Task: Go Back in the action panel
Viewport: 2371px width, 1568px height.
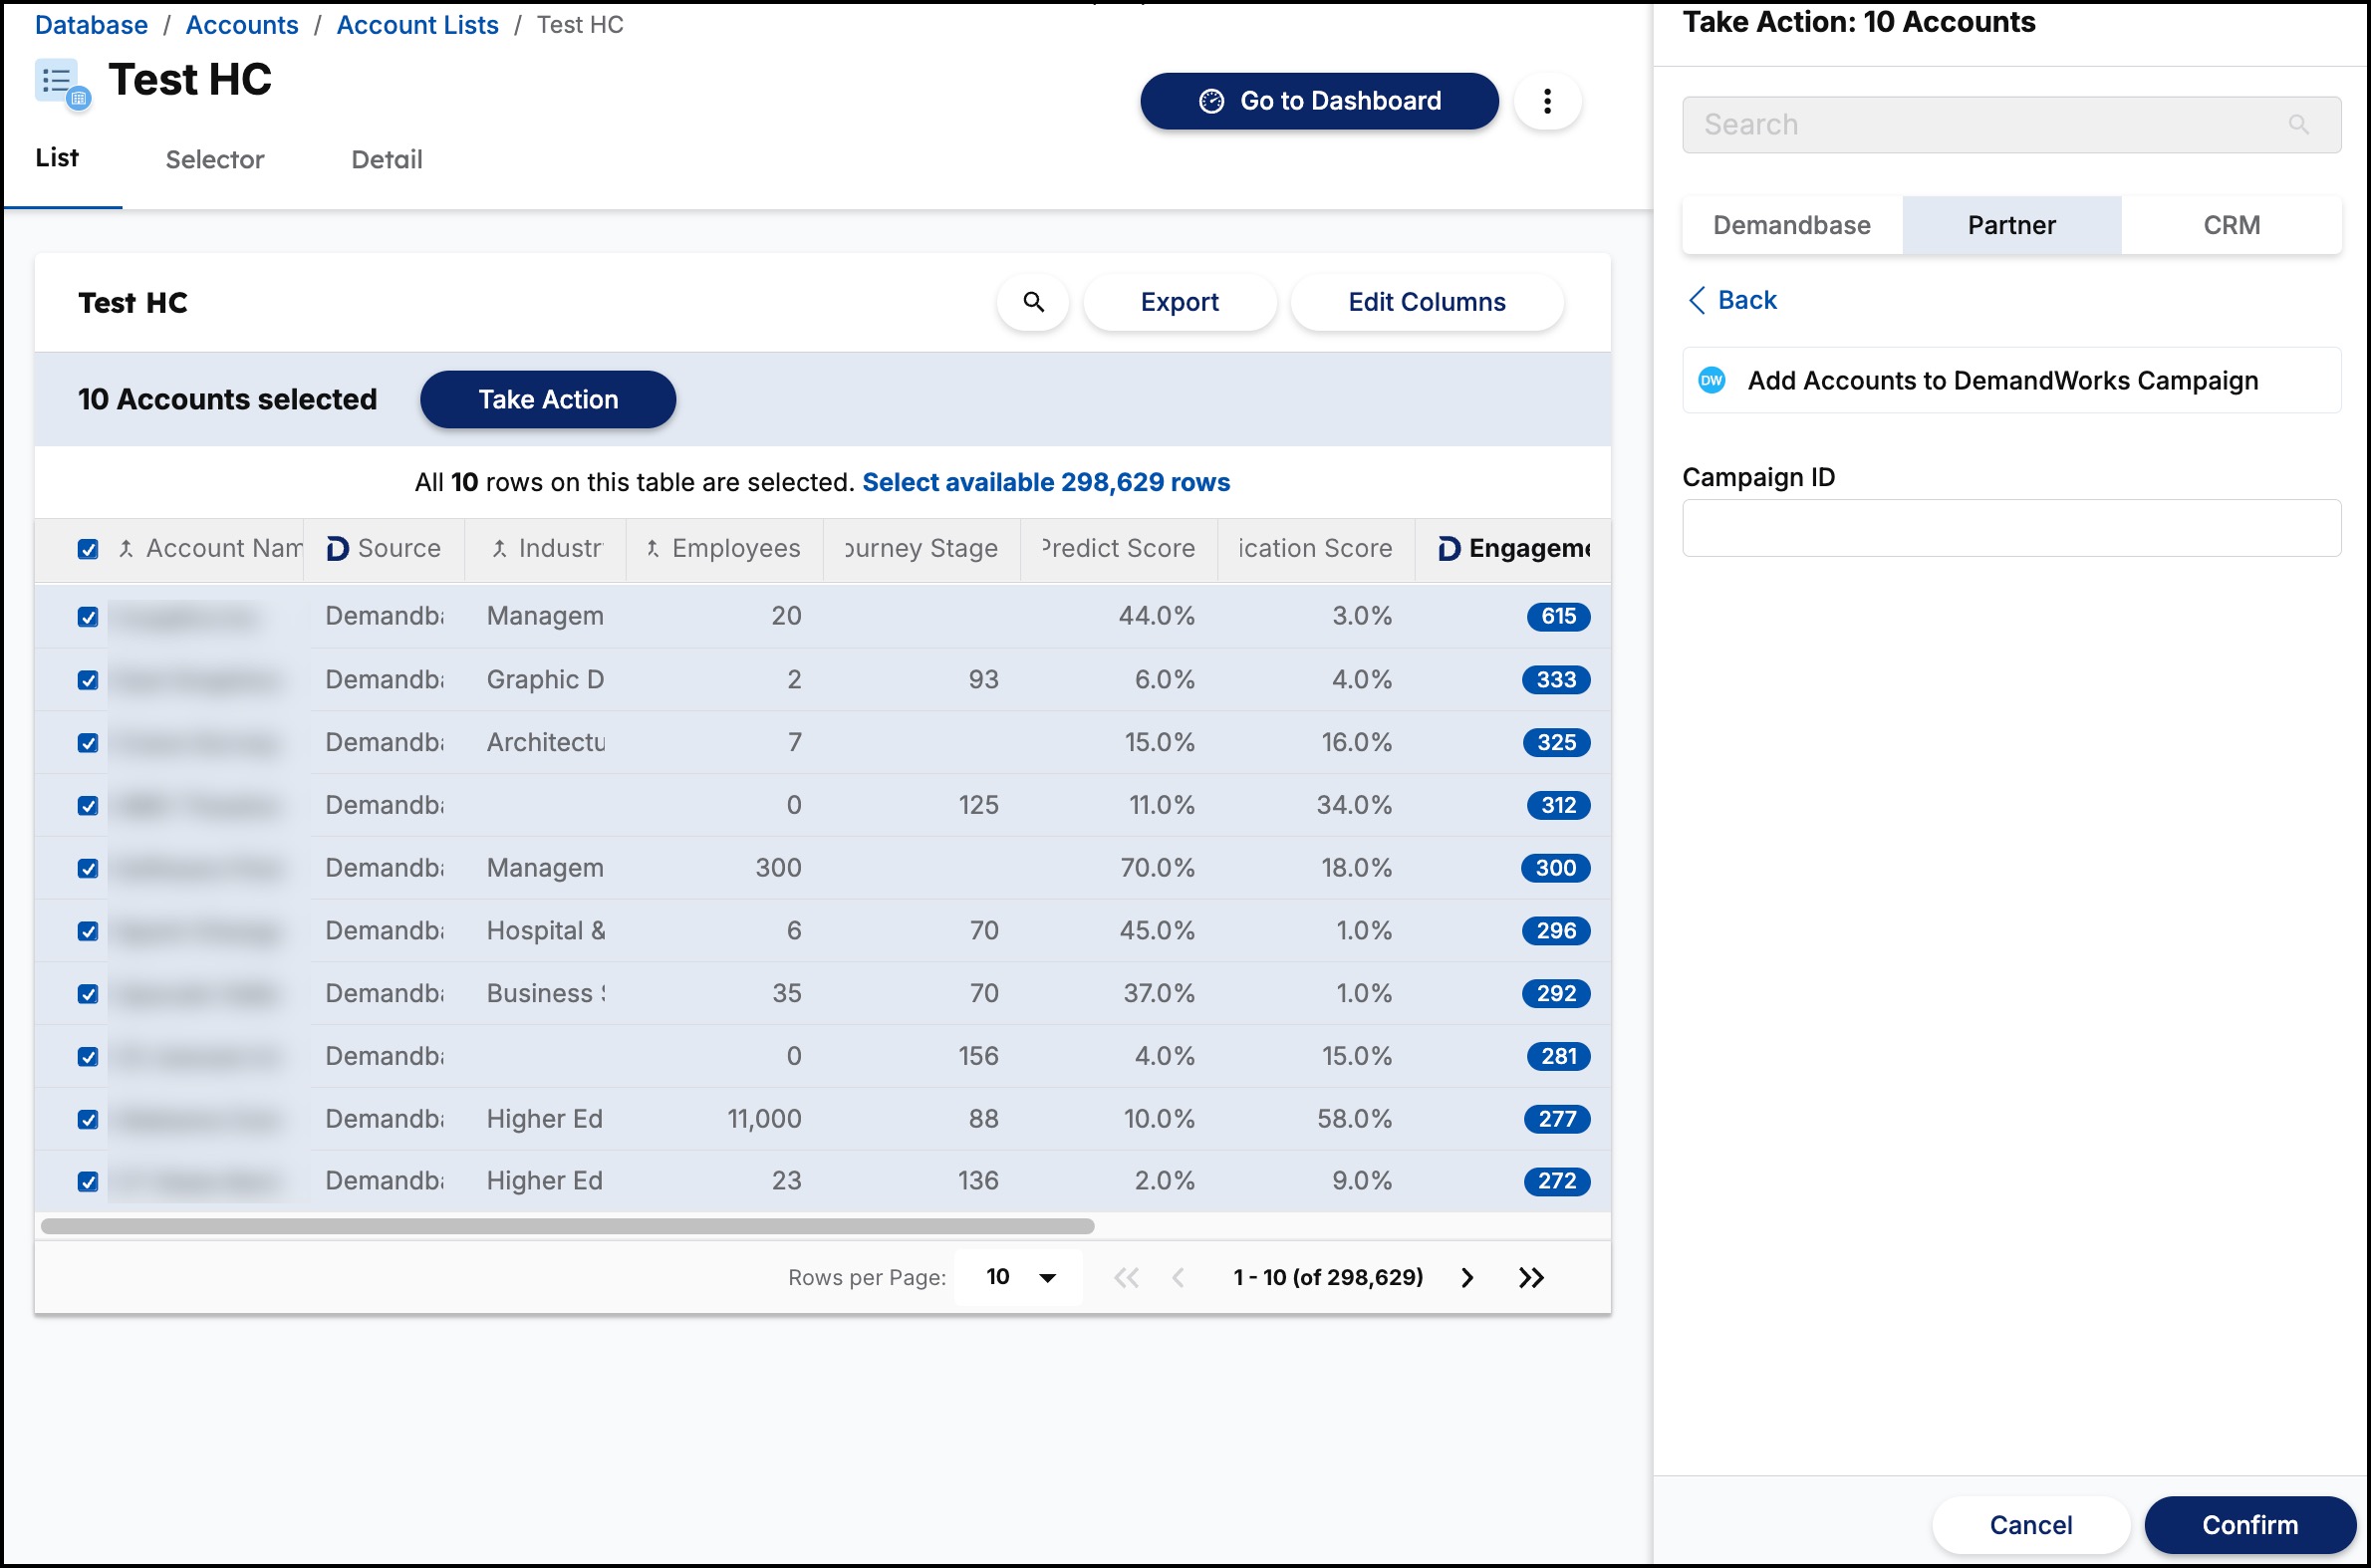Action: tap(1732, 300)
